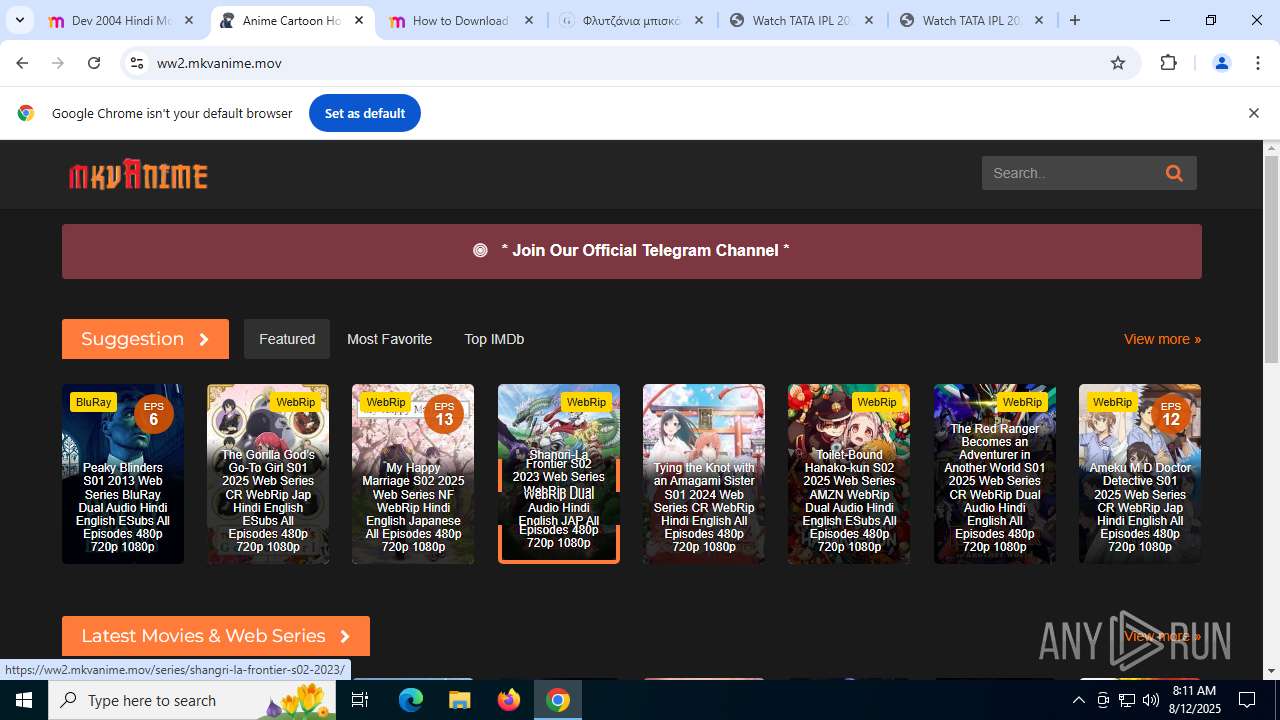Open Peaky Blinders S01 thumbnail
Viewport: 1280px width, 720px height.
click(x=123, y=474)
